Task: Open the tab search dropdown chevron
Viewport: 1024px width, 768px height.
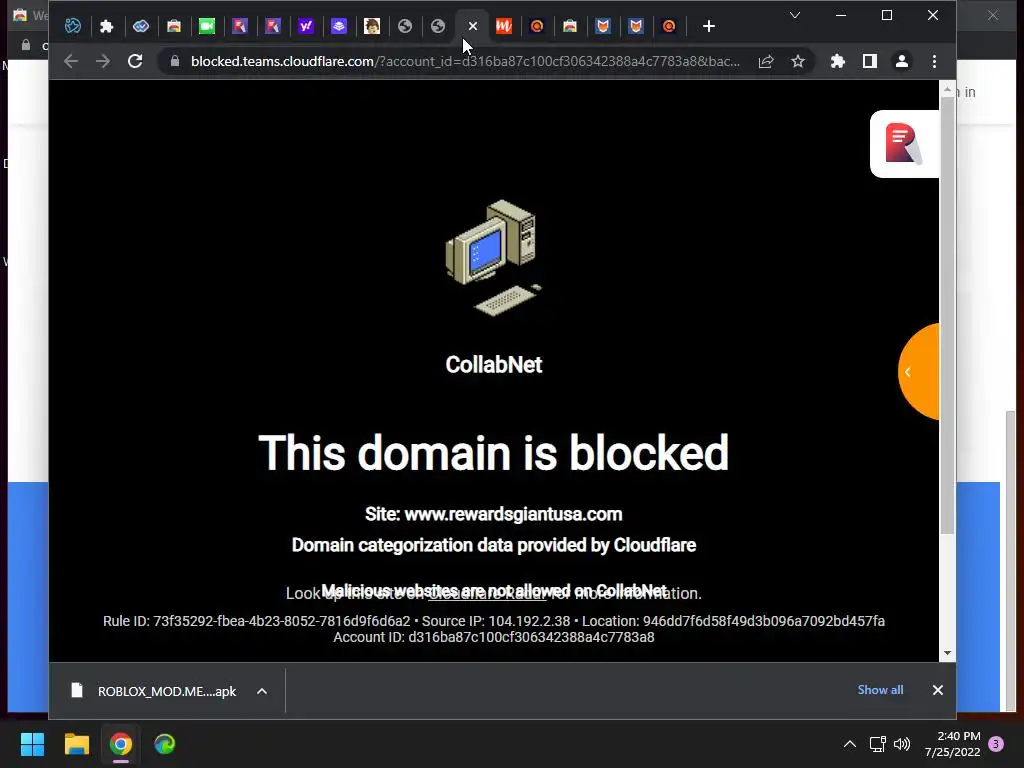Action: click(x=795, y=15)
